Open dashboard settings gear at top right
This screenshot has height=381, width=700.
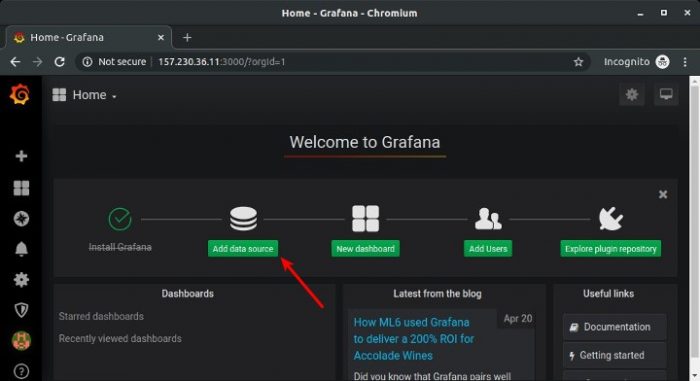631,95
